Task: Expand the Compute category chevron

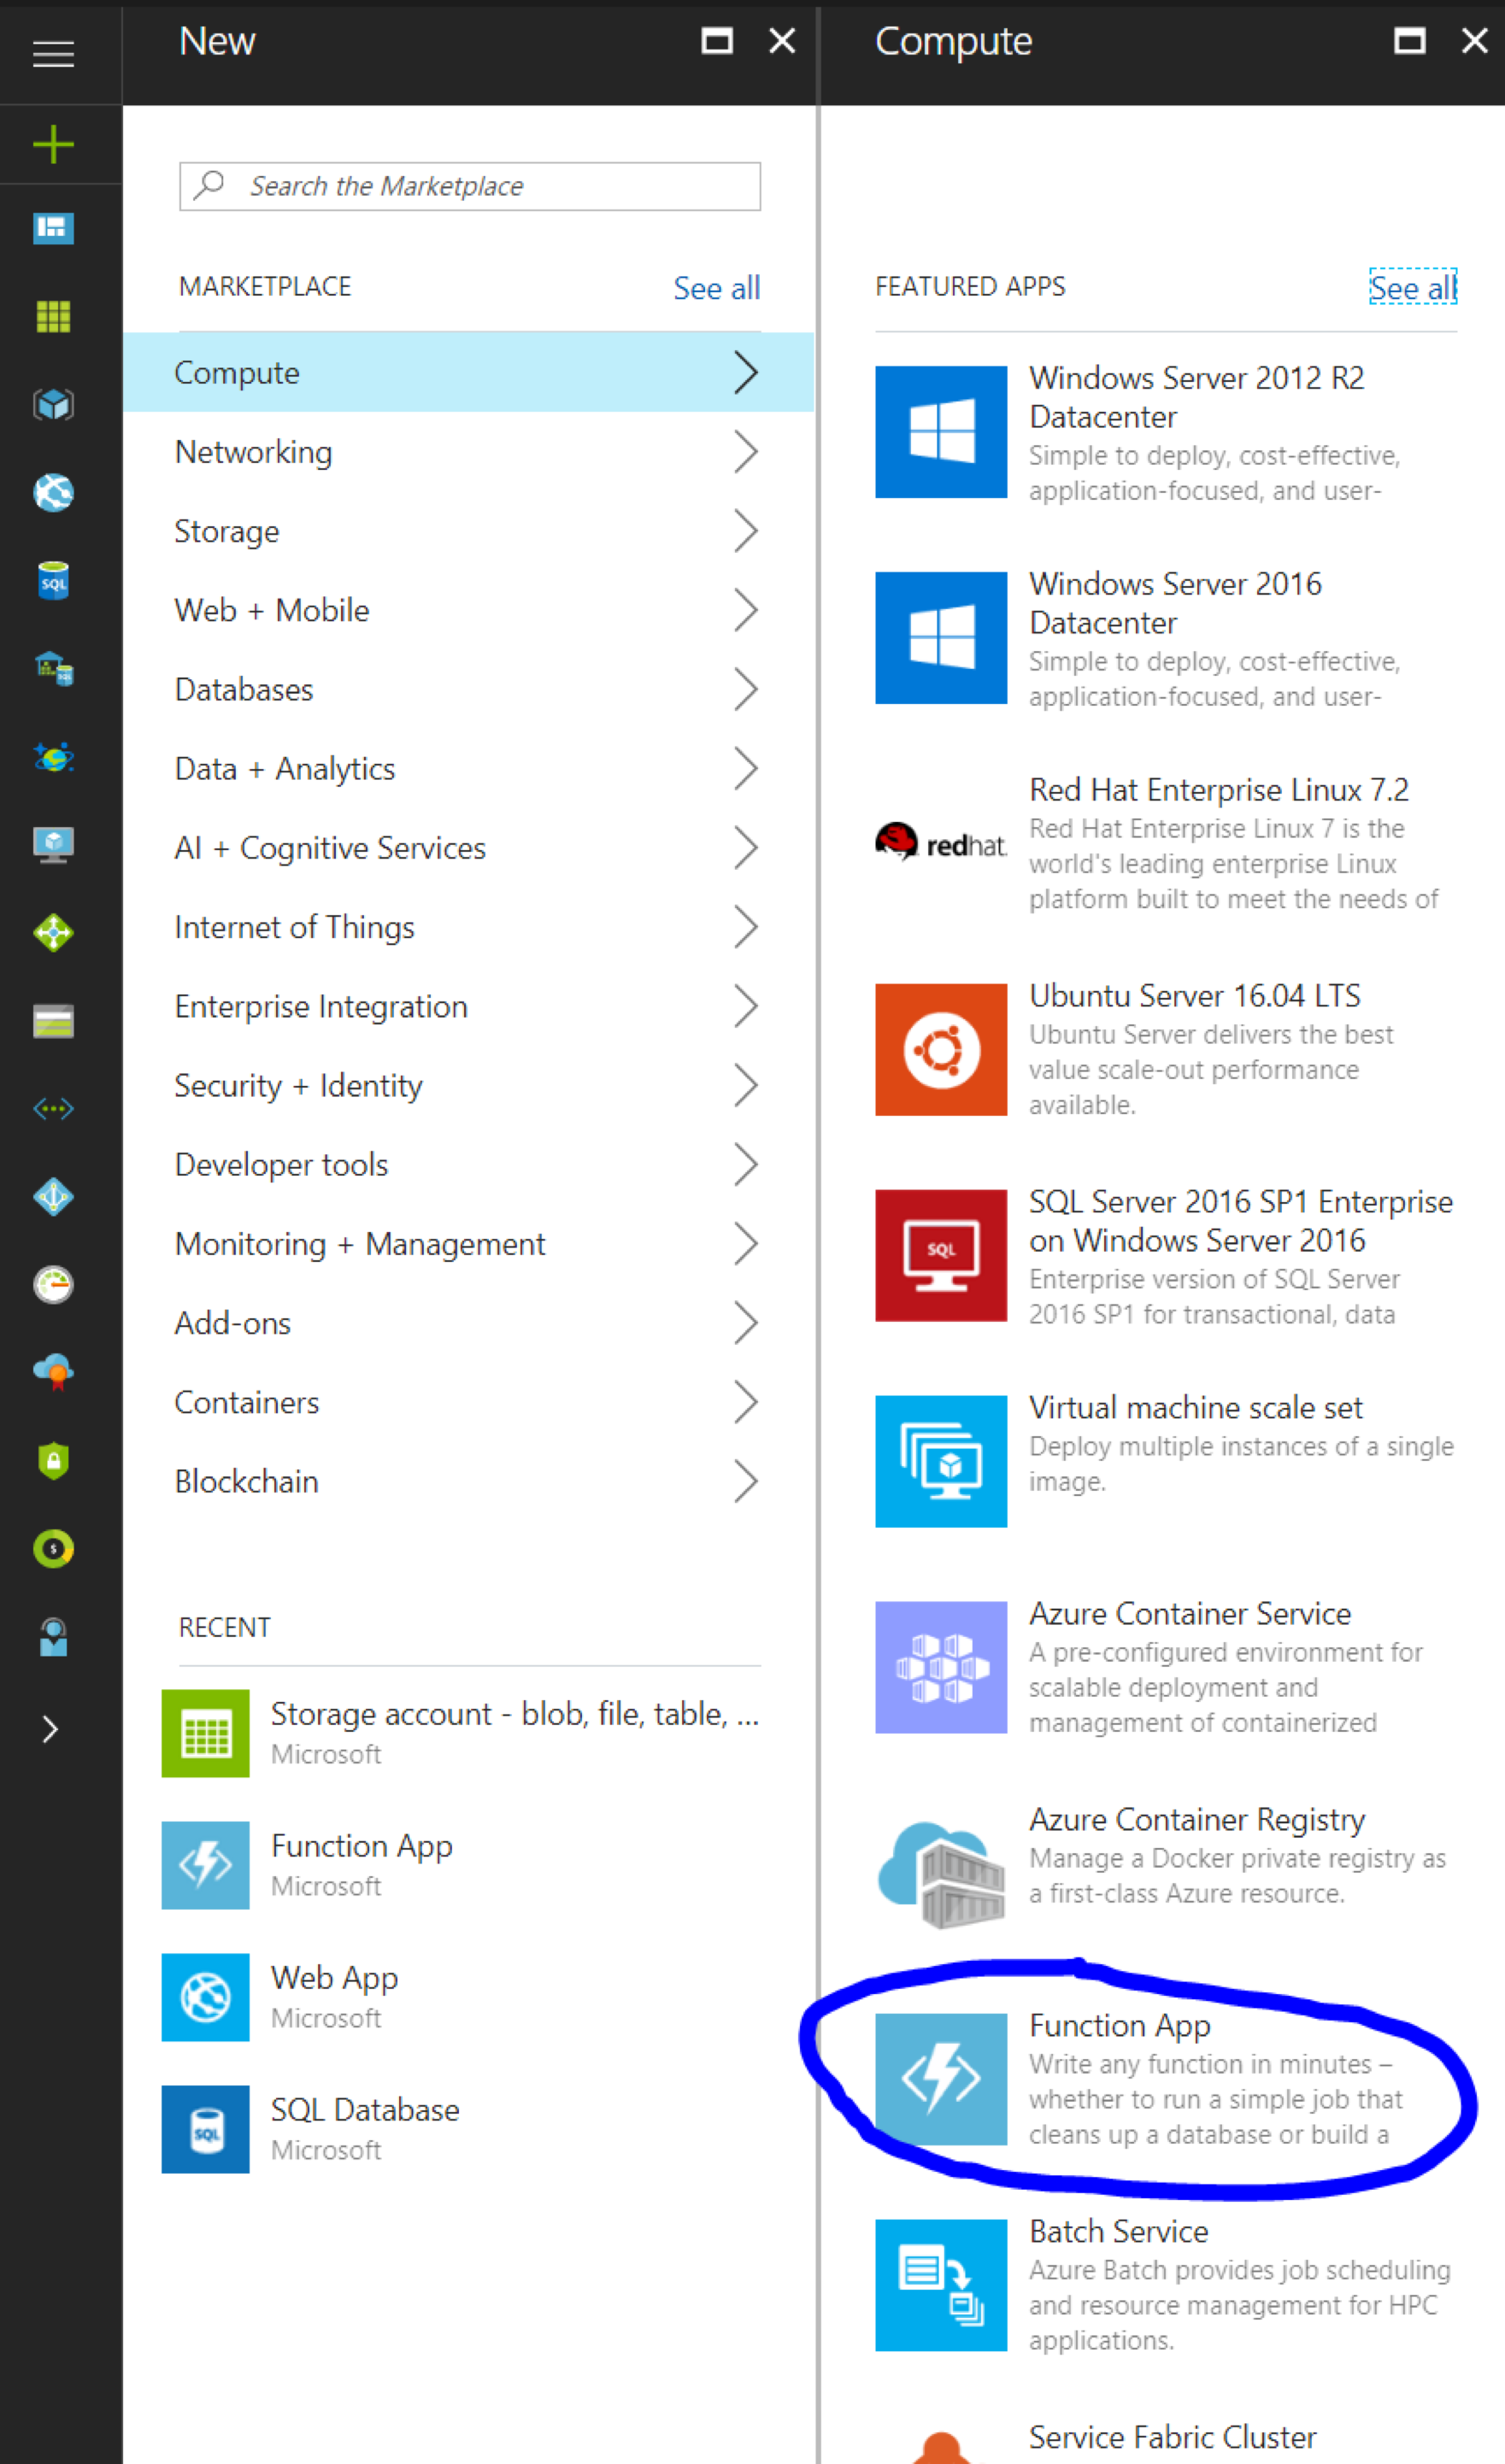Action: pos(745,372)
